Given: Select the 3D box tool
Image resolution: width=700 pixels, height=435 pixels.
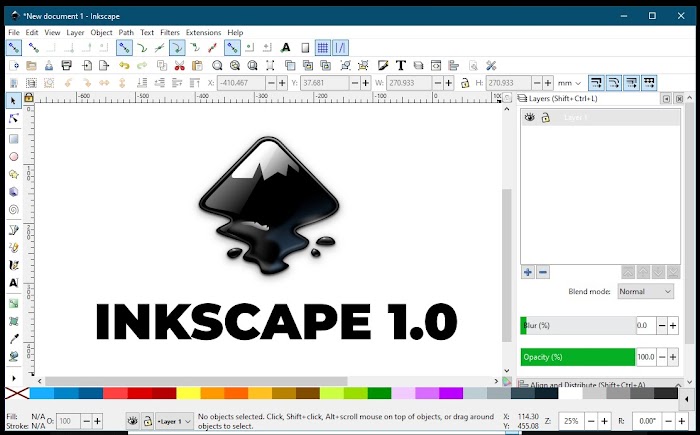Looking at the screenshot, I should [x=13, y=192].
